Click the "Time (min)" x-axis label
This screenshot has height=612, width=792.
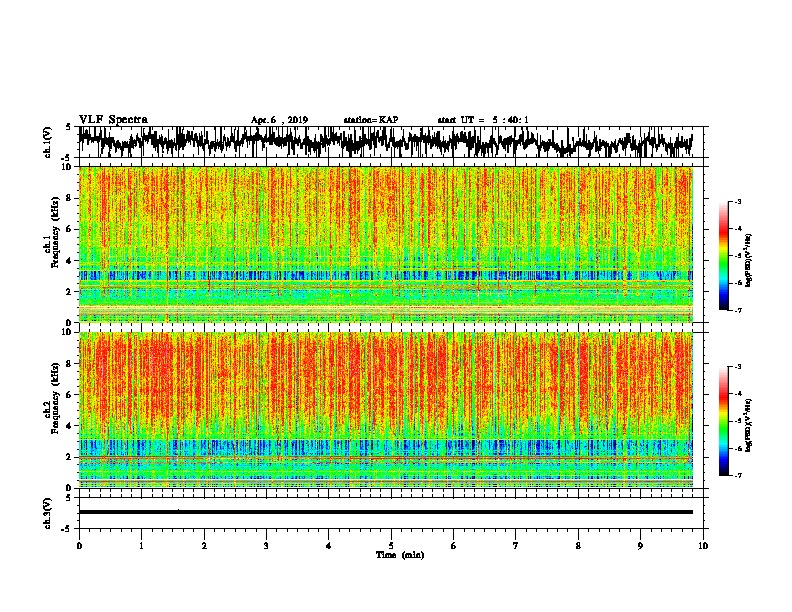coord(400,555)
